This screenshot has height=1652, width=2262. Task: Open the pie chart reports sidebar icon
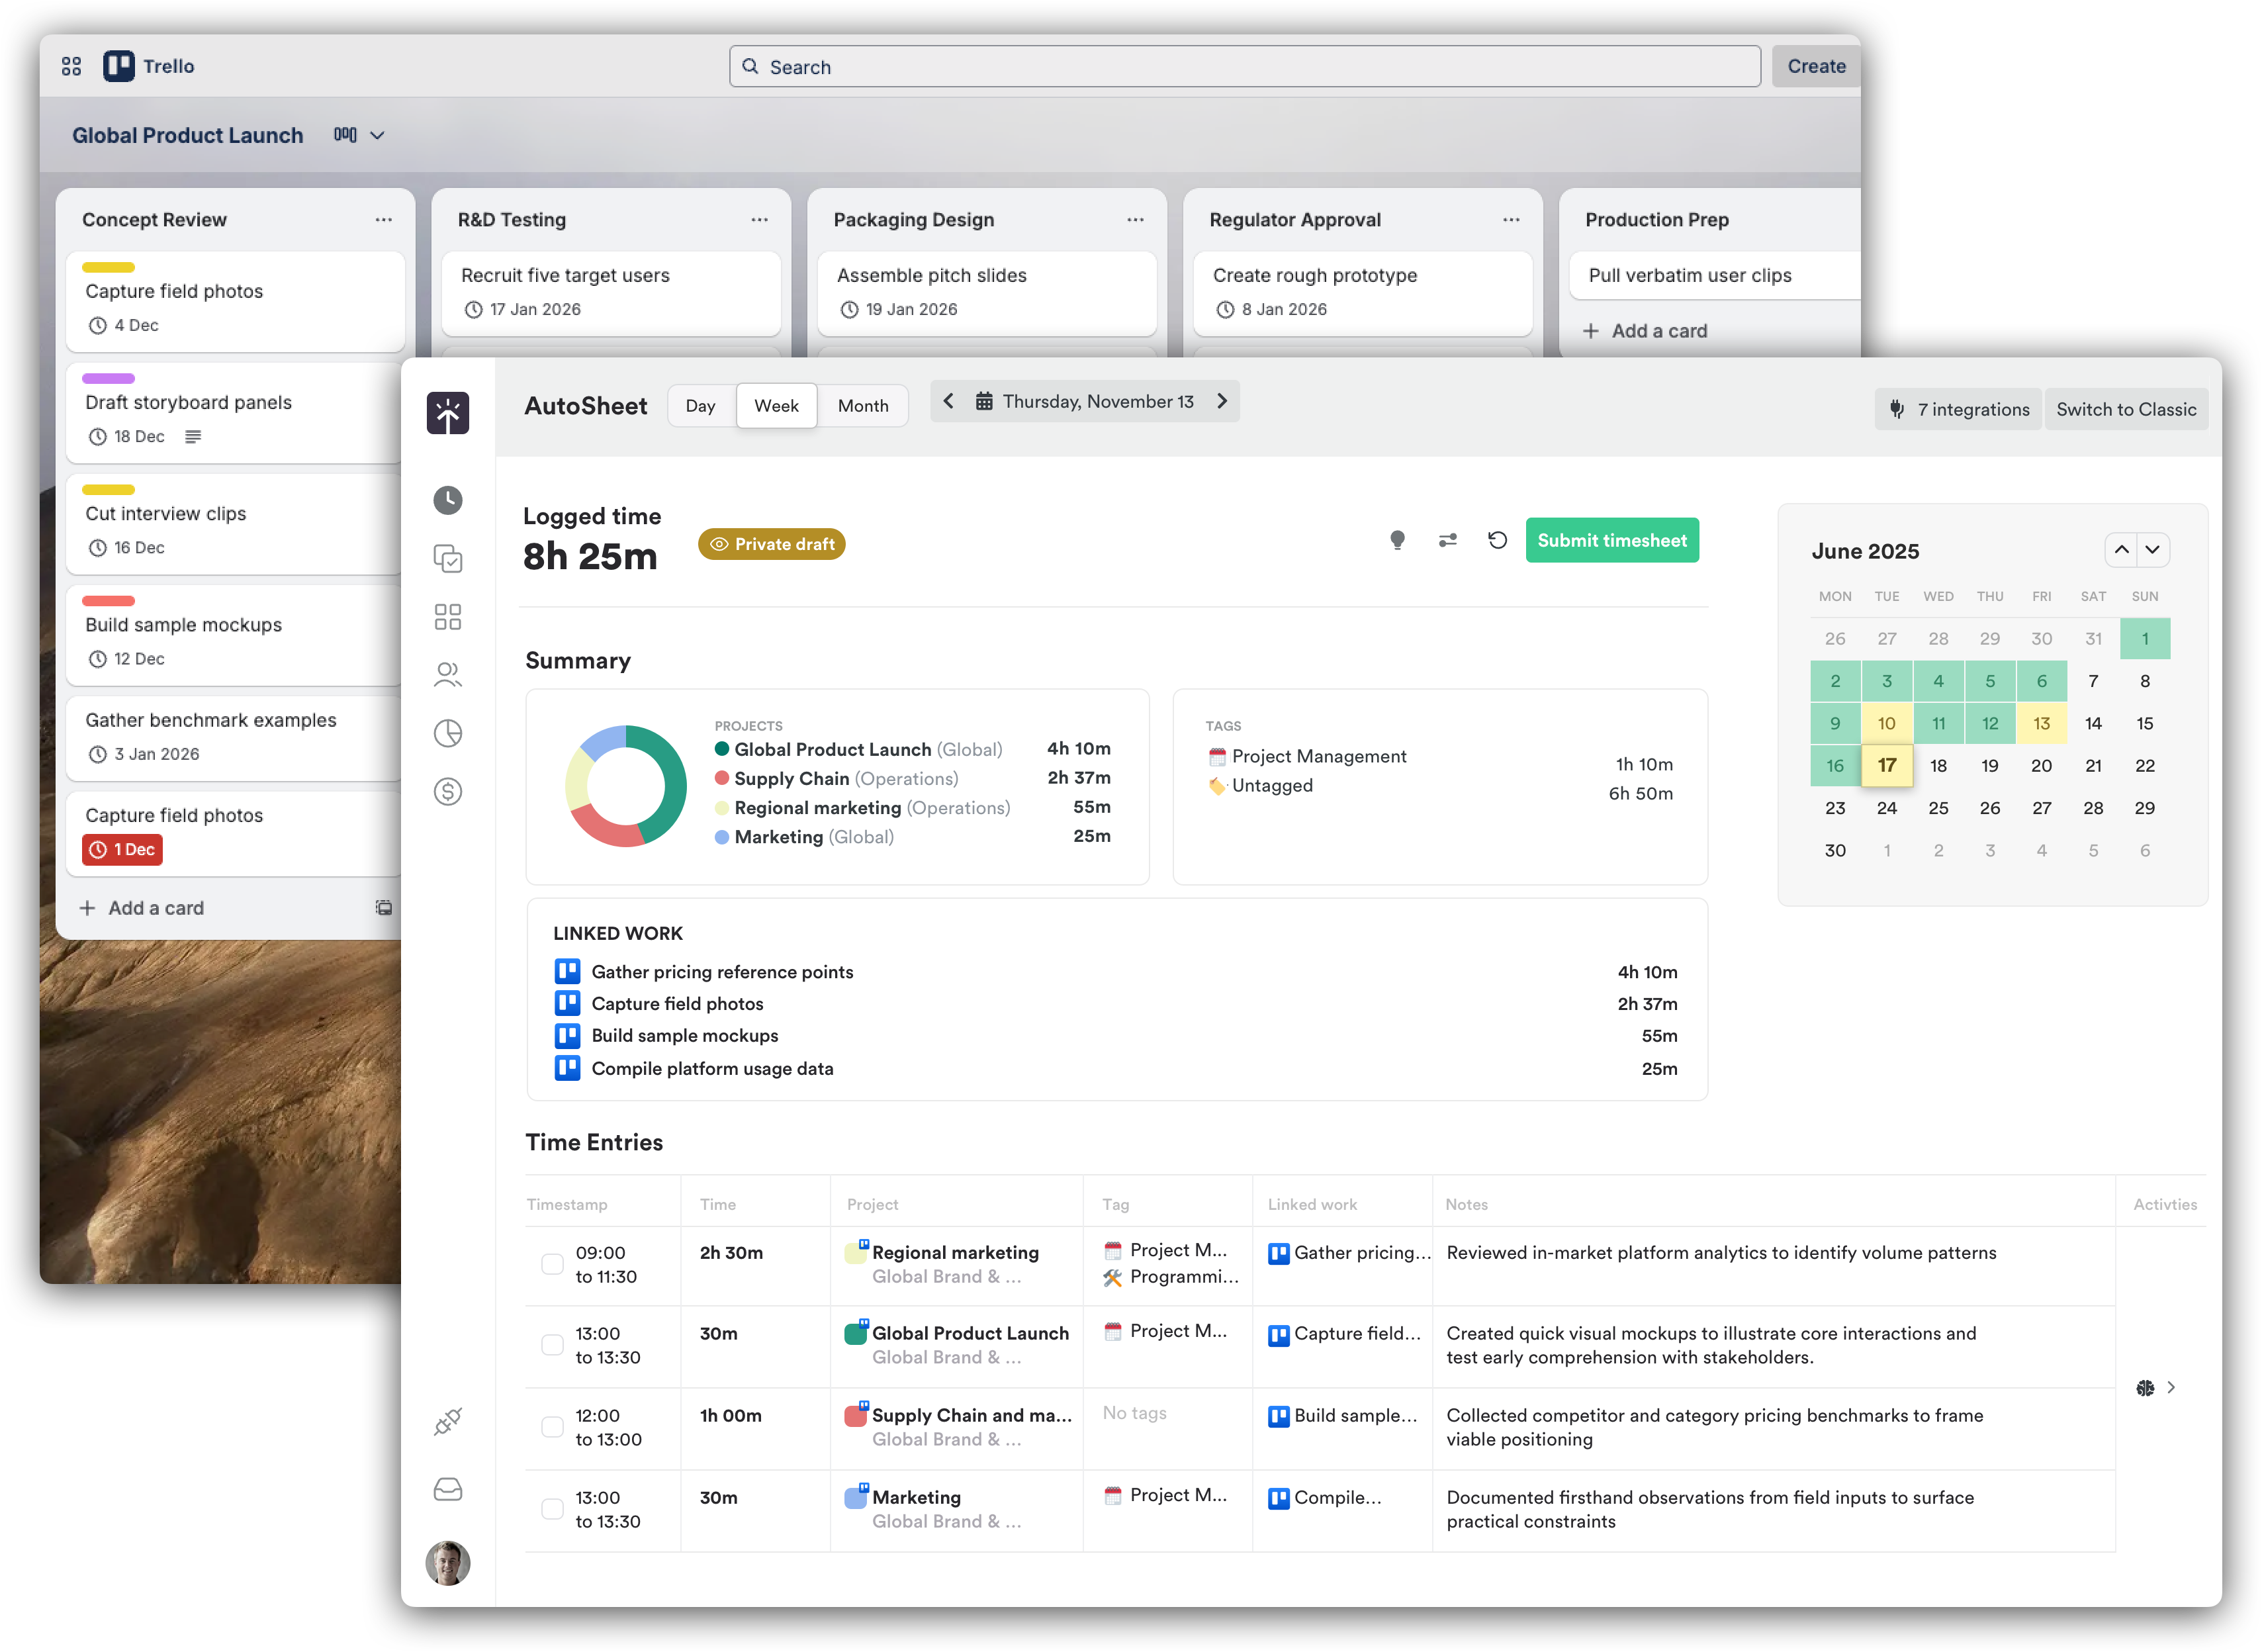click(447, 733)
